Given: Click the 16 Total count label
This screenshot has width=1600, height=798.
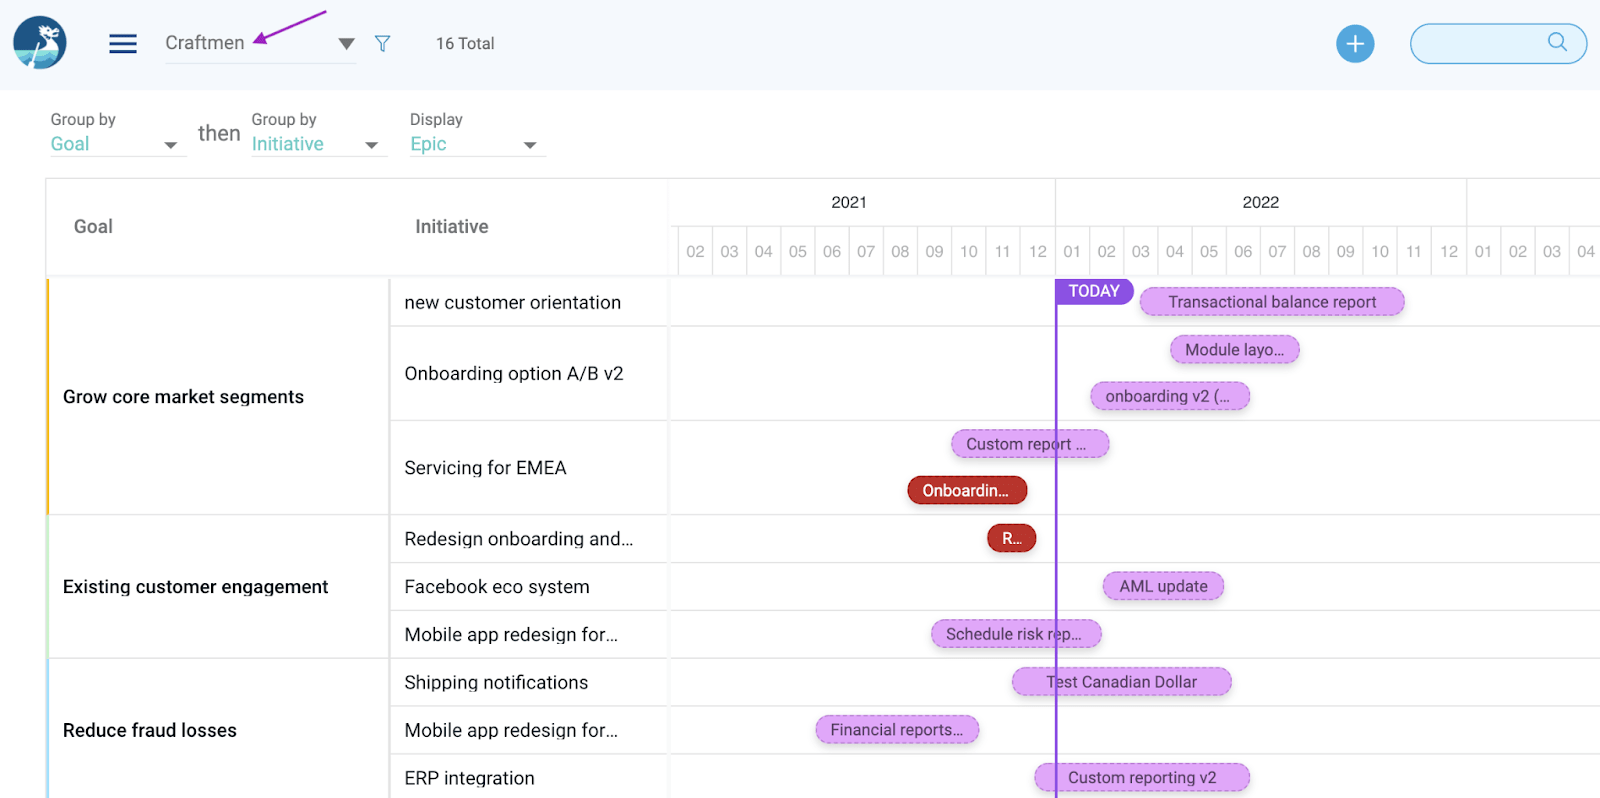Looking at the screenshot, I should click(x=465, y=44).
